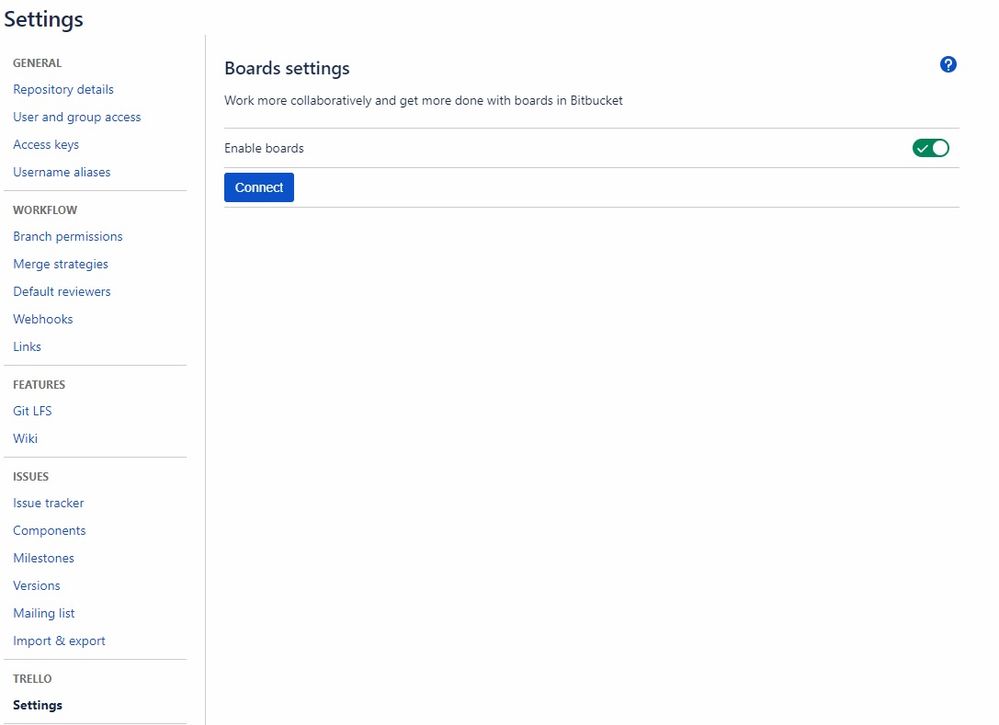
Task: Select Wiki under Features
Action: tap(25, 439)
